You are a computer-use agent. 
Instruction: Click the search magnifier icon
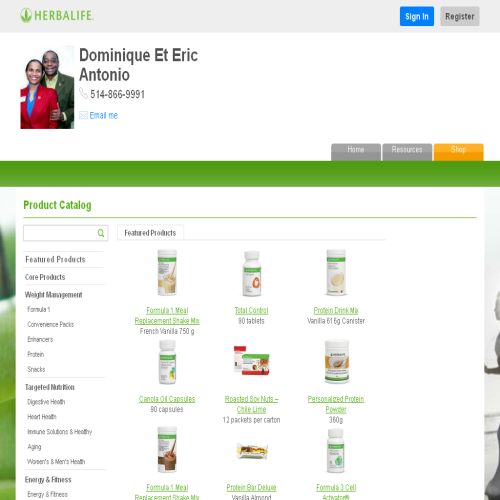[x=101, y=233]
